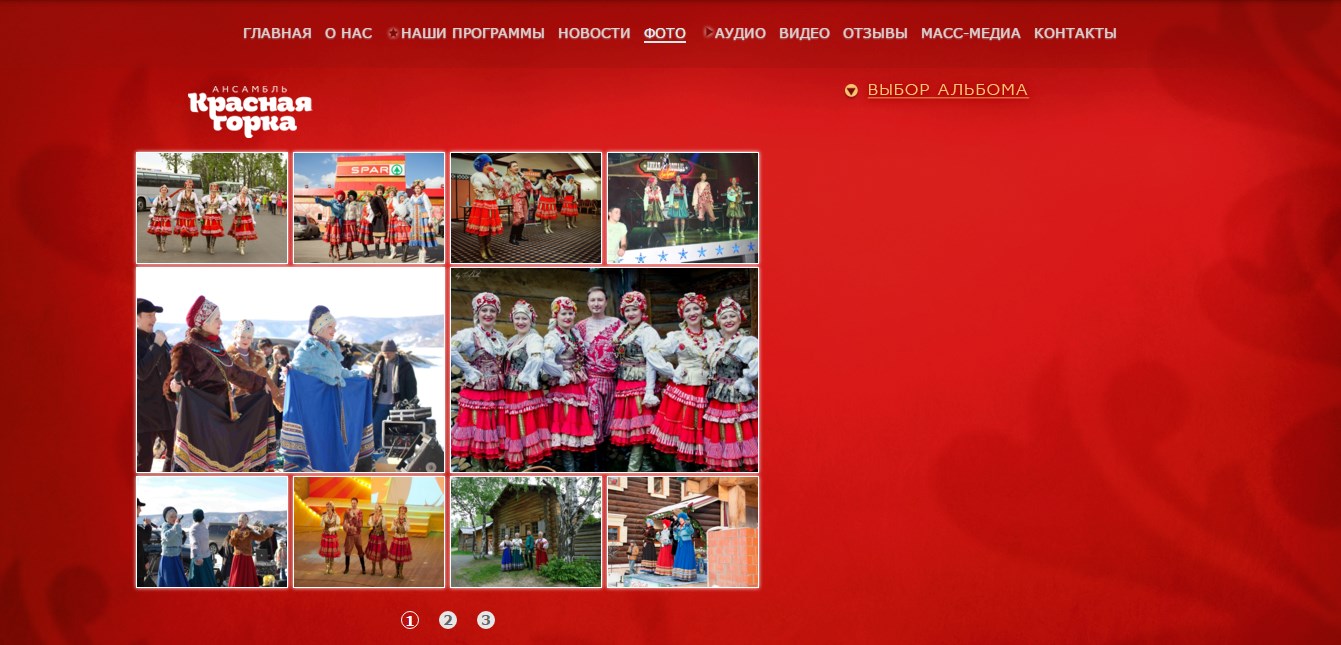Select the Фото menu item

[x=665, y=33]
